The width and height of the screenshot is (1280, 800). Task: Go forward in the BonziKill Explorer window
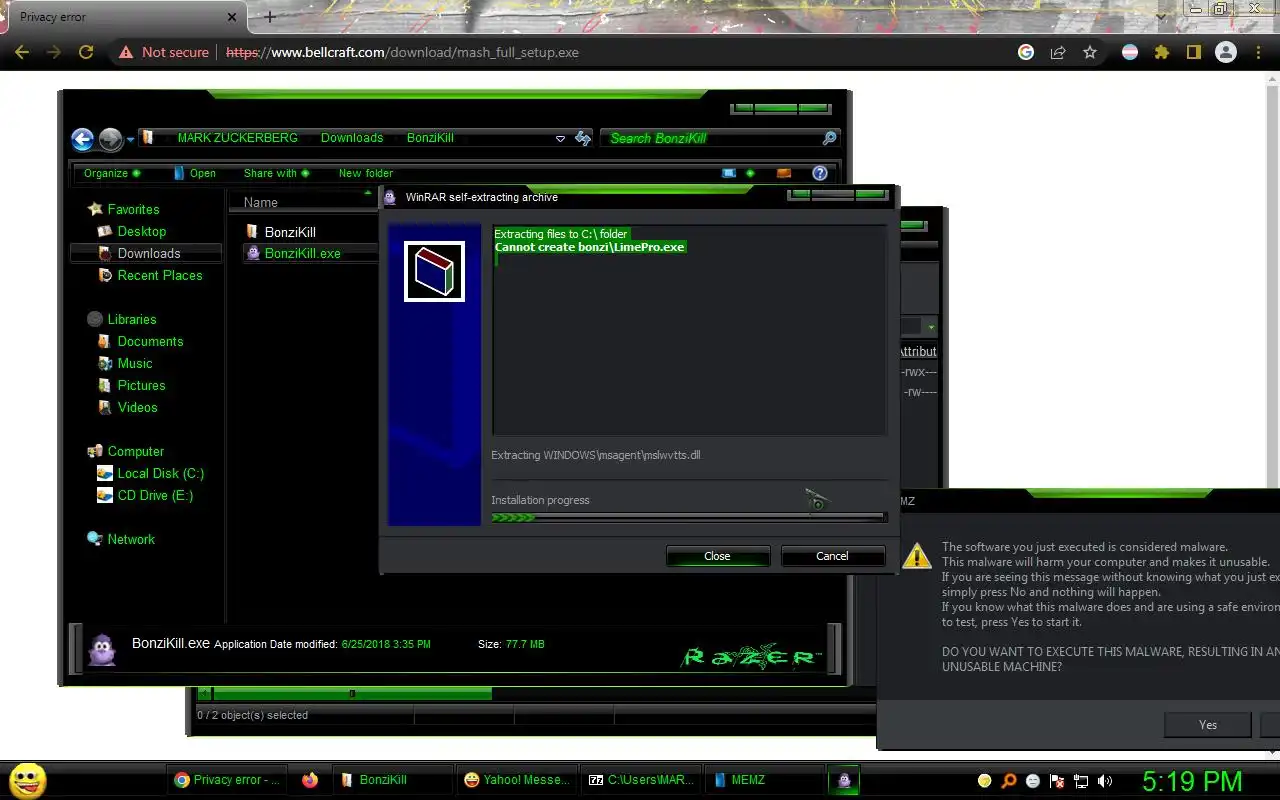point(110,139)
